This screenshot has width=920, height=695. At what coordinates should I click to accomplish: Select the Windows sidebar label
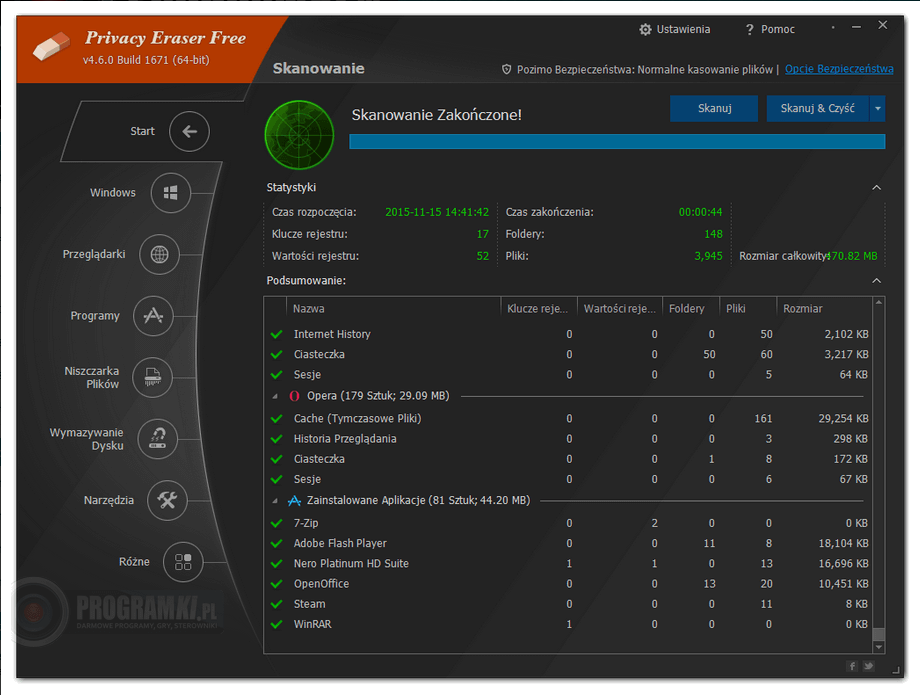point(113,193)
